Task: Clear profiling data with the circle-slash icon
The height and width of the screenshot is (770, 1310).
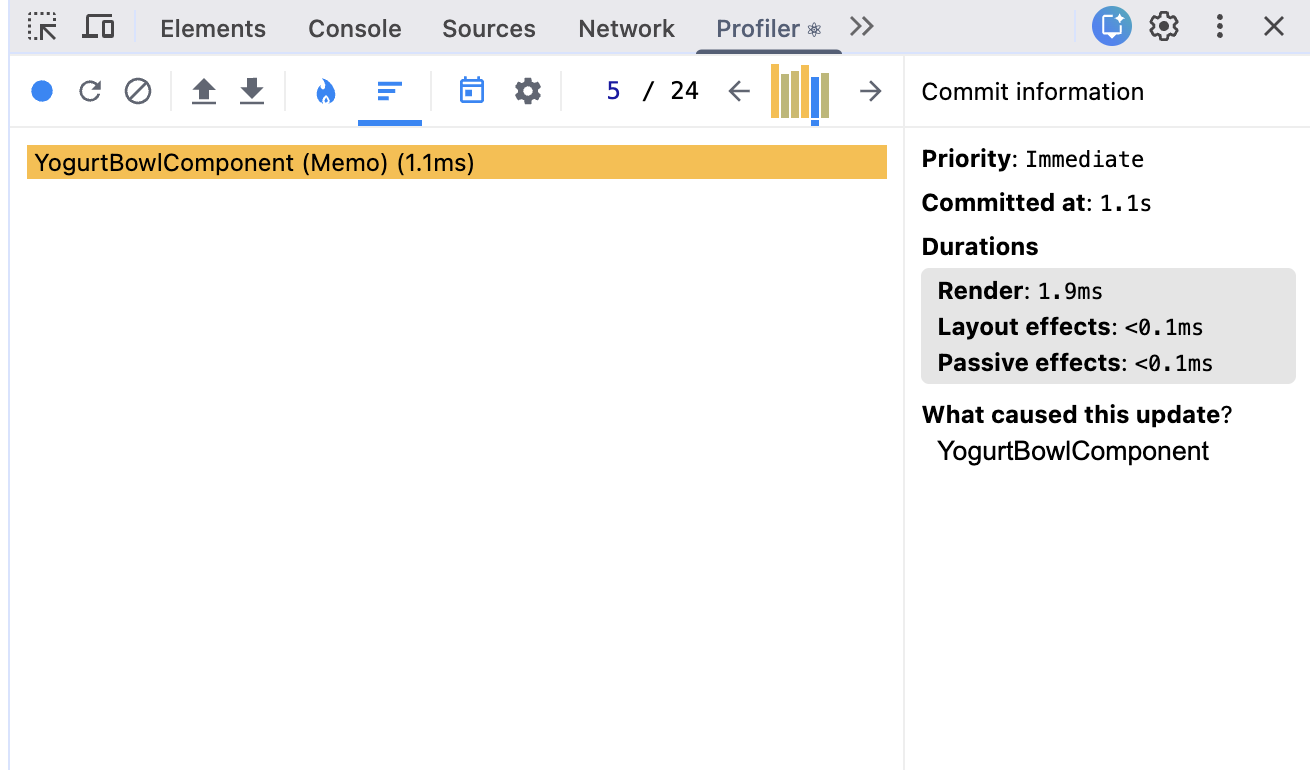Action: [138, 92]
